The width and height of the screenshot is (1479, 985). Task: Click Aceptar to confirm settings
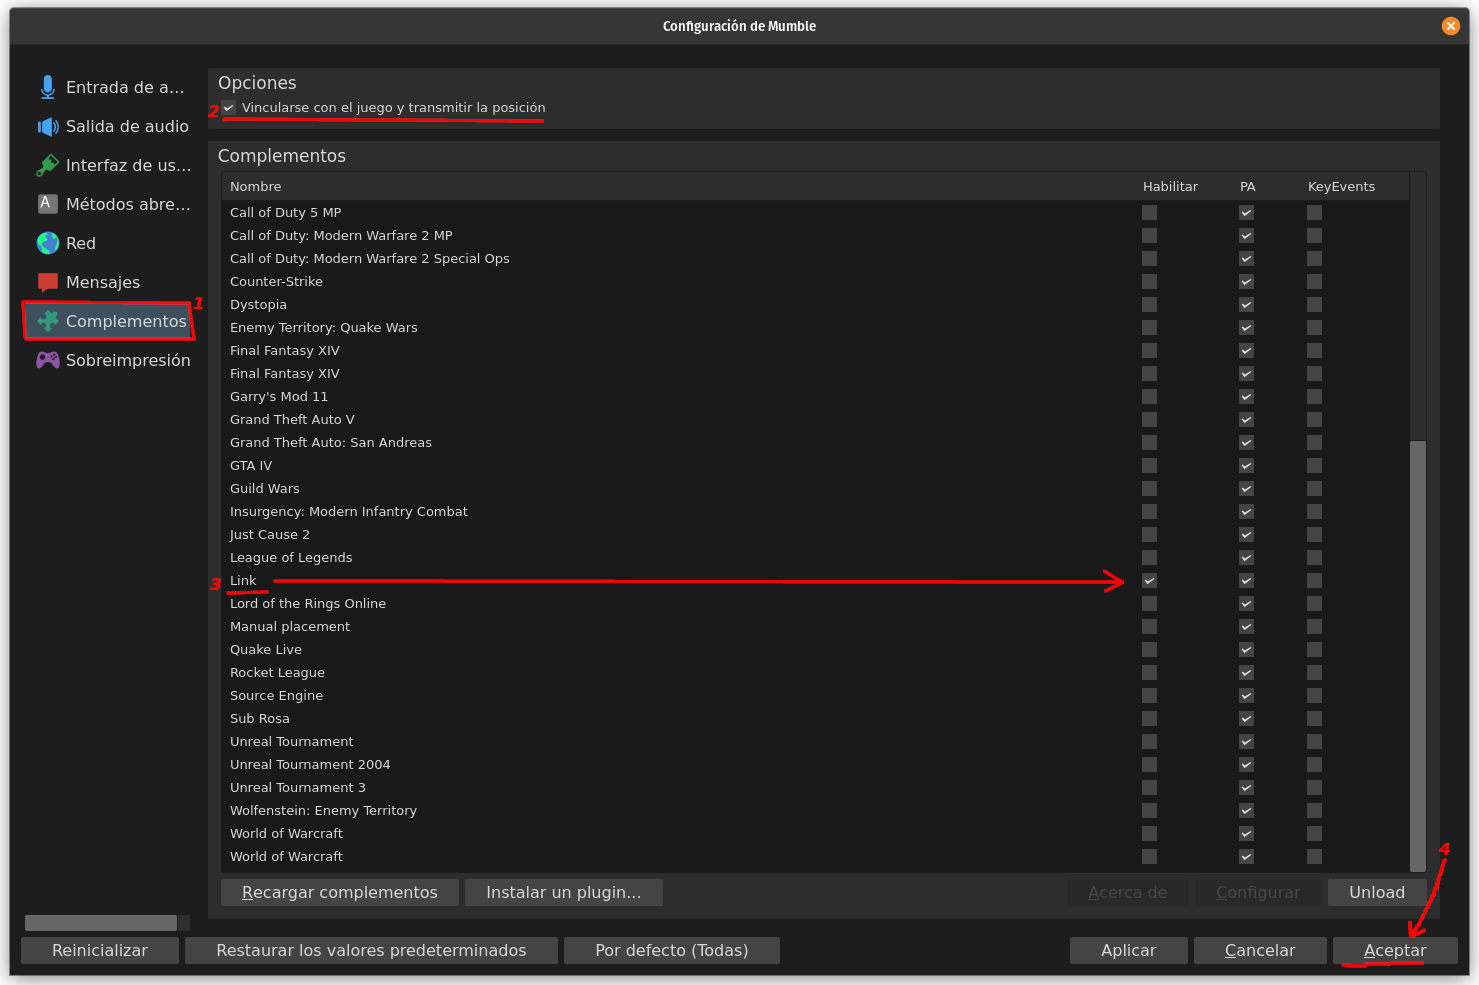coord(1394,950)
